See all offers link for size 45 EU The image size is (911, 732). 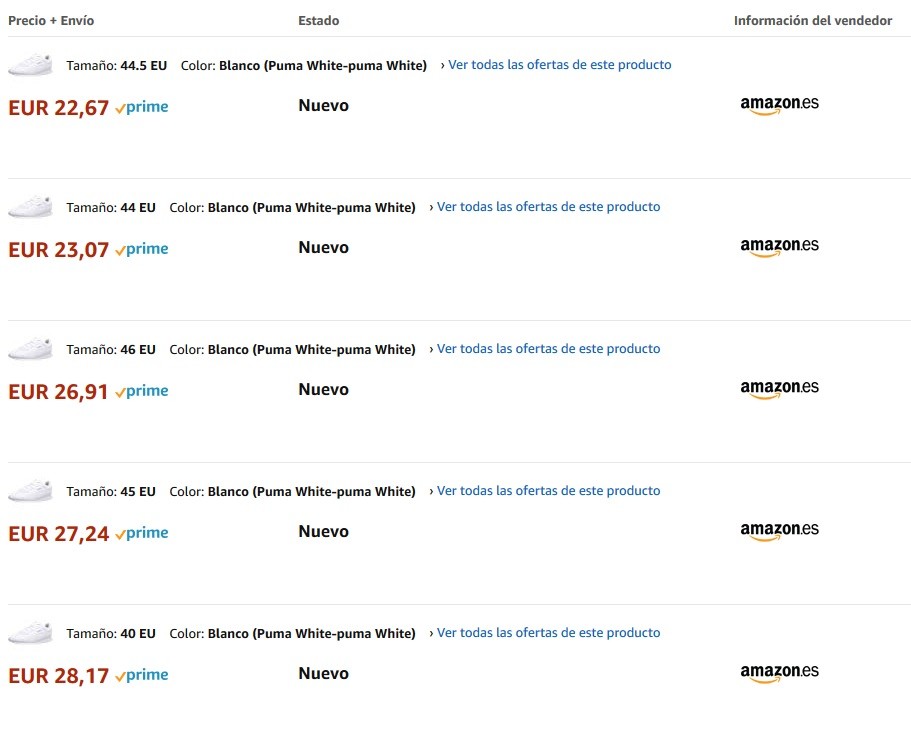pyautogui.click(x=548, y=491)
